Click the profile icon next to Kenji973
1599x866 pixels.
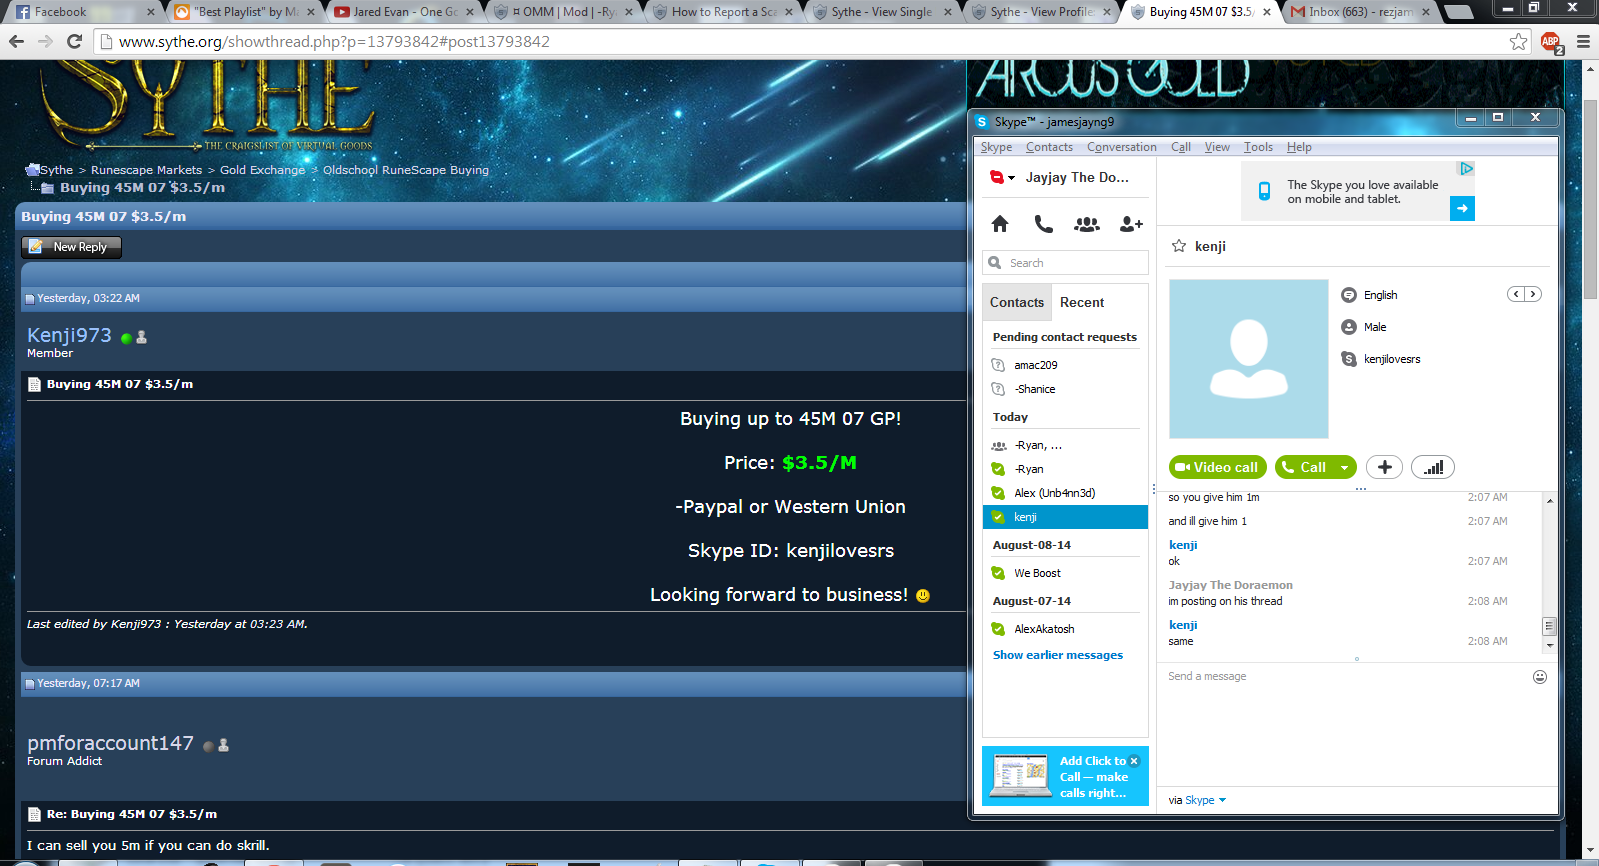141,337
